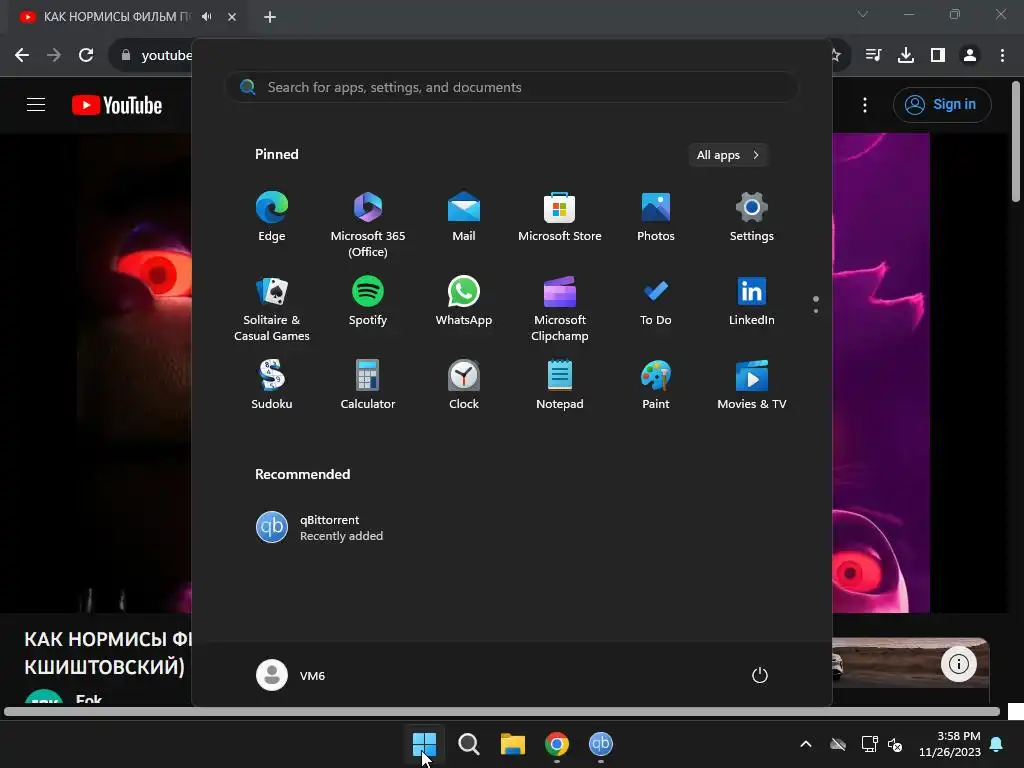Open YouTube settings three-dot menu
This screenshot has height=768, width=1024.
pyautogui.click(x=865, y=105)
